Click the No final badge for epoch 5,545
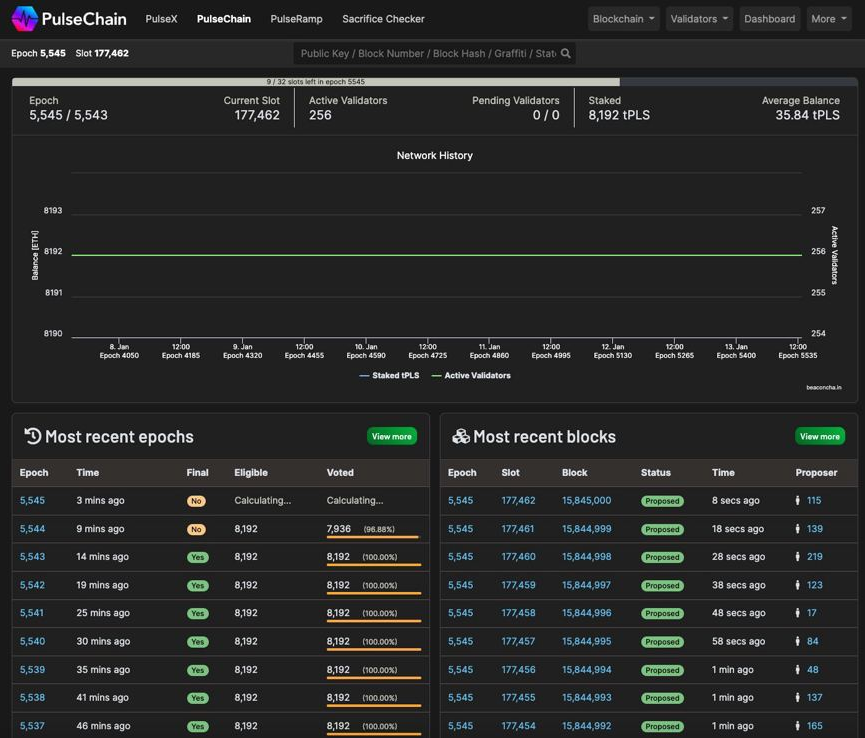This screenshot has width=865, height=738. click(196, 501)
